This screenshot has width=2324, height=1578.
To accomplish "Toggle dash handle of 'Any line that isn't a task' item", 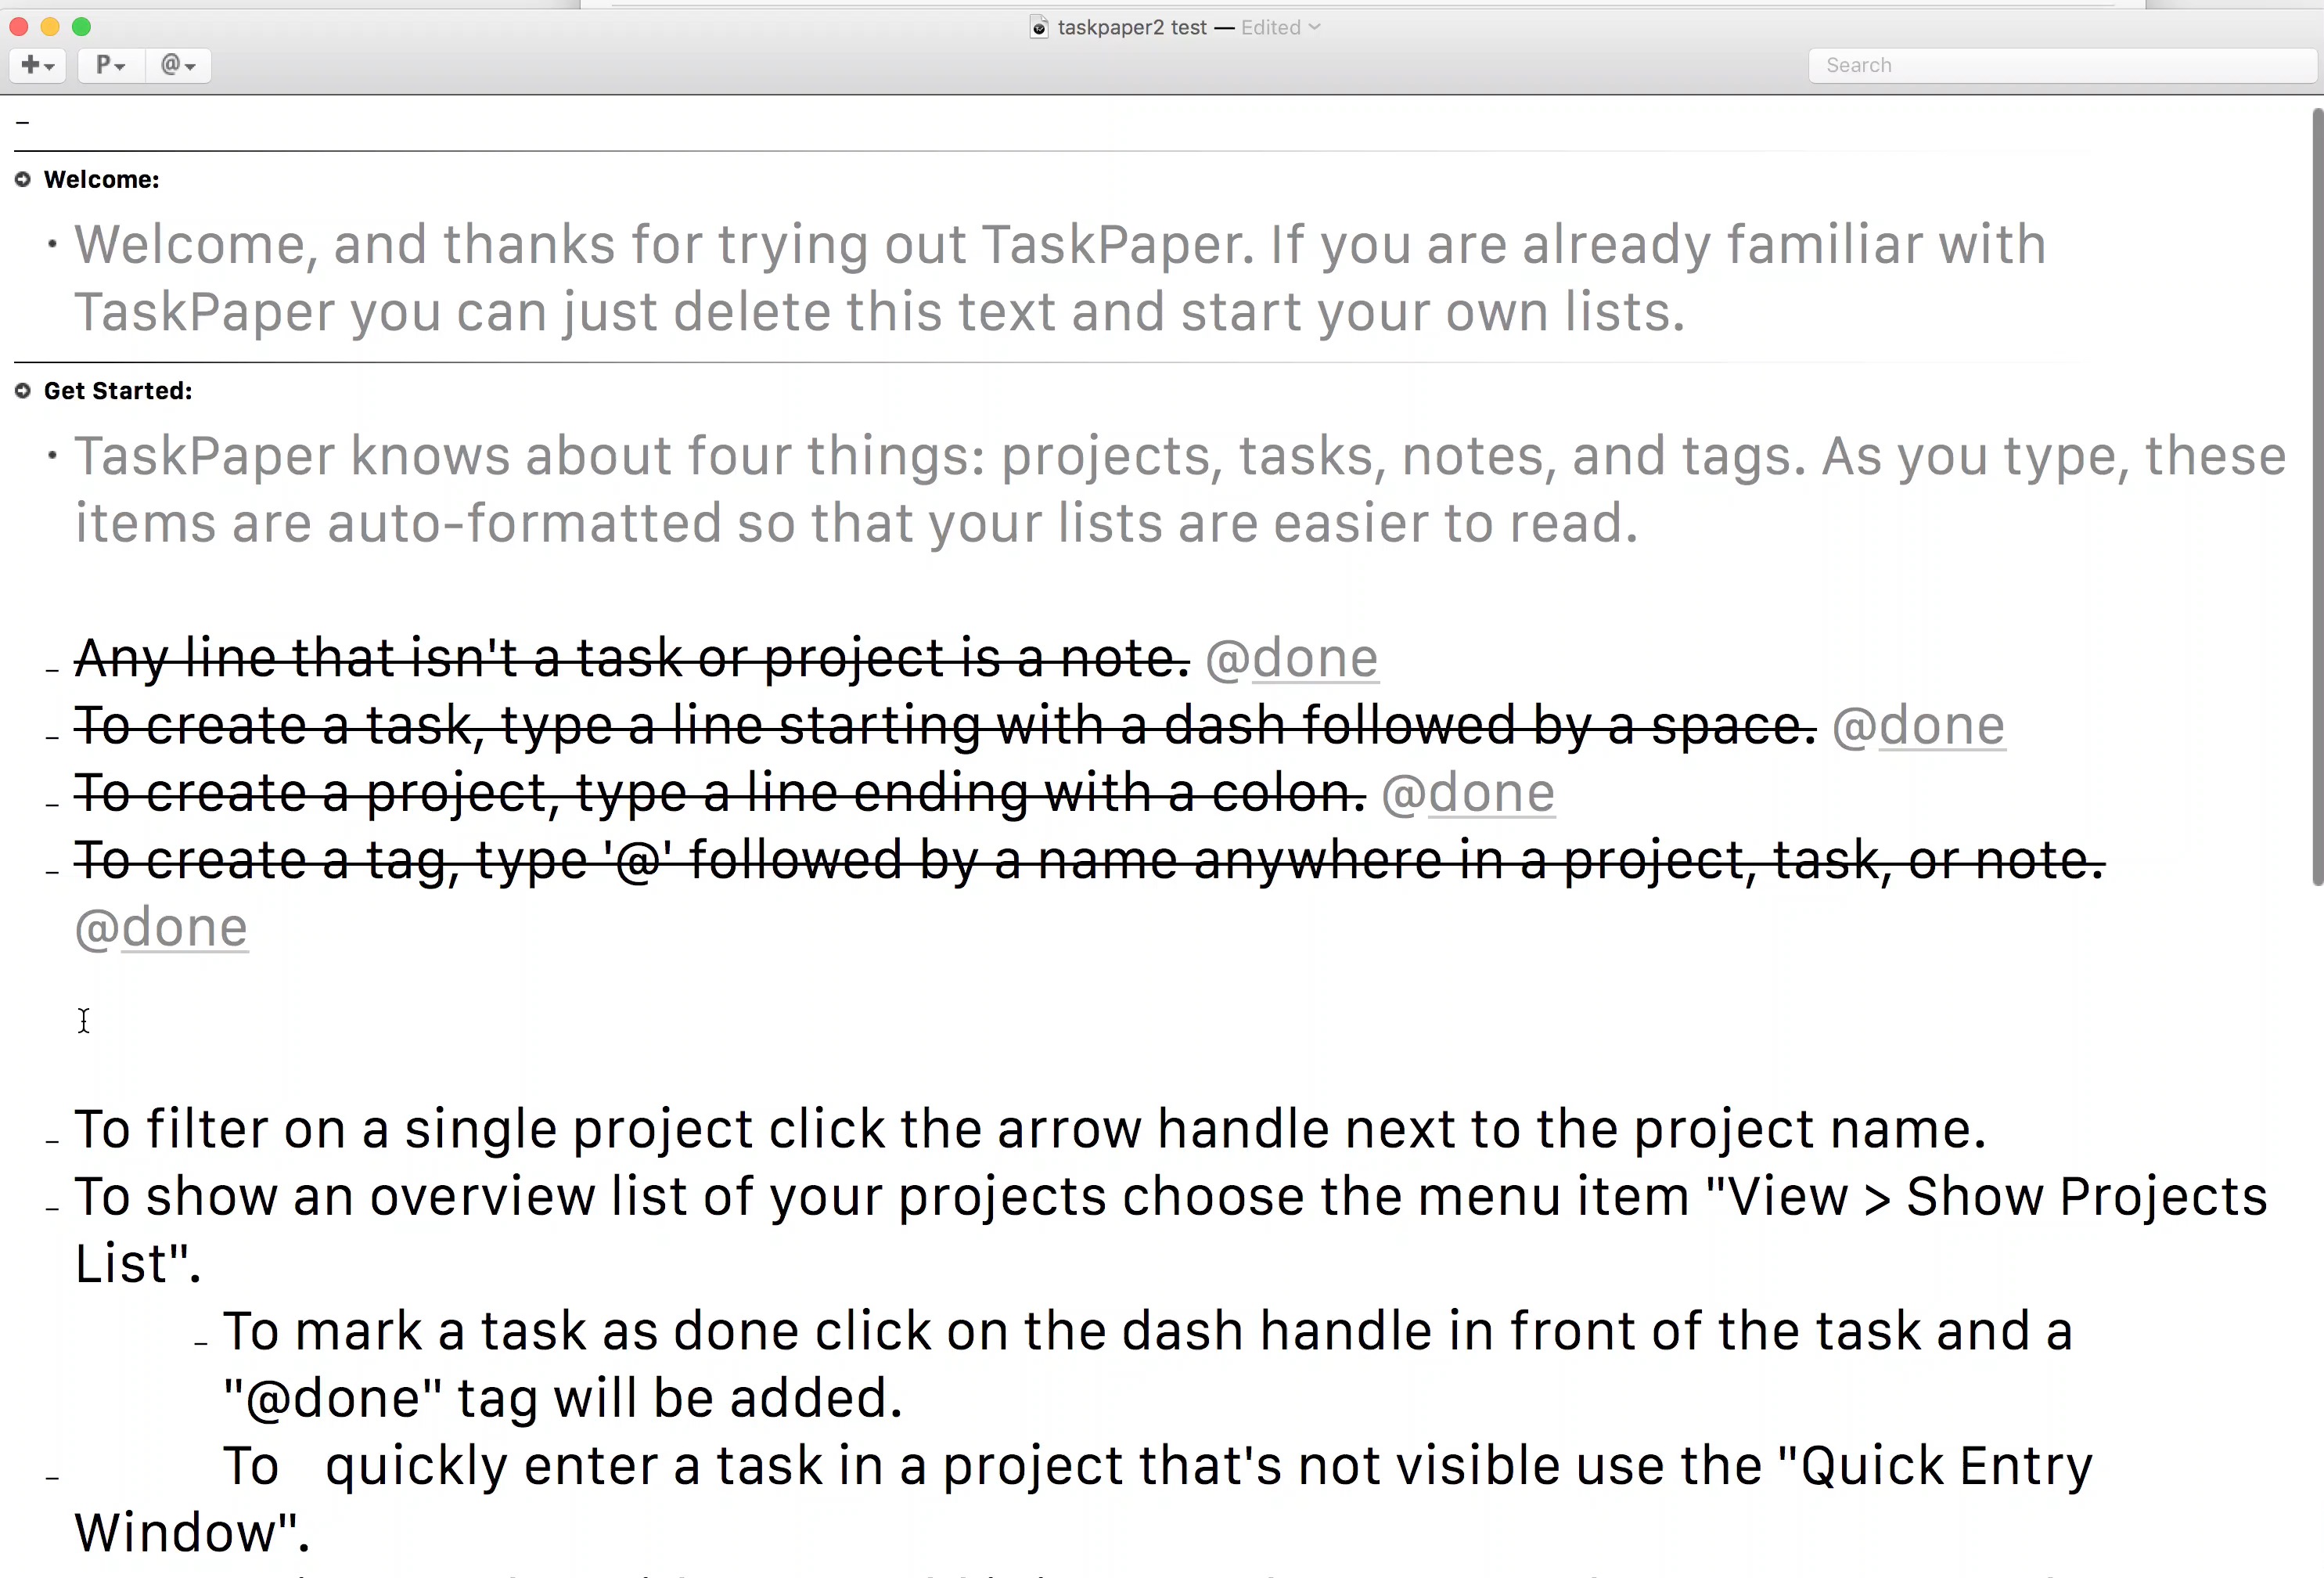I will tap(53, 669).
